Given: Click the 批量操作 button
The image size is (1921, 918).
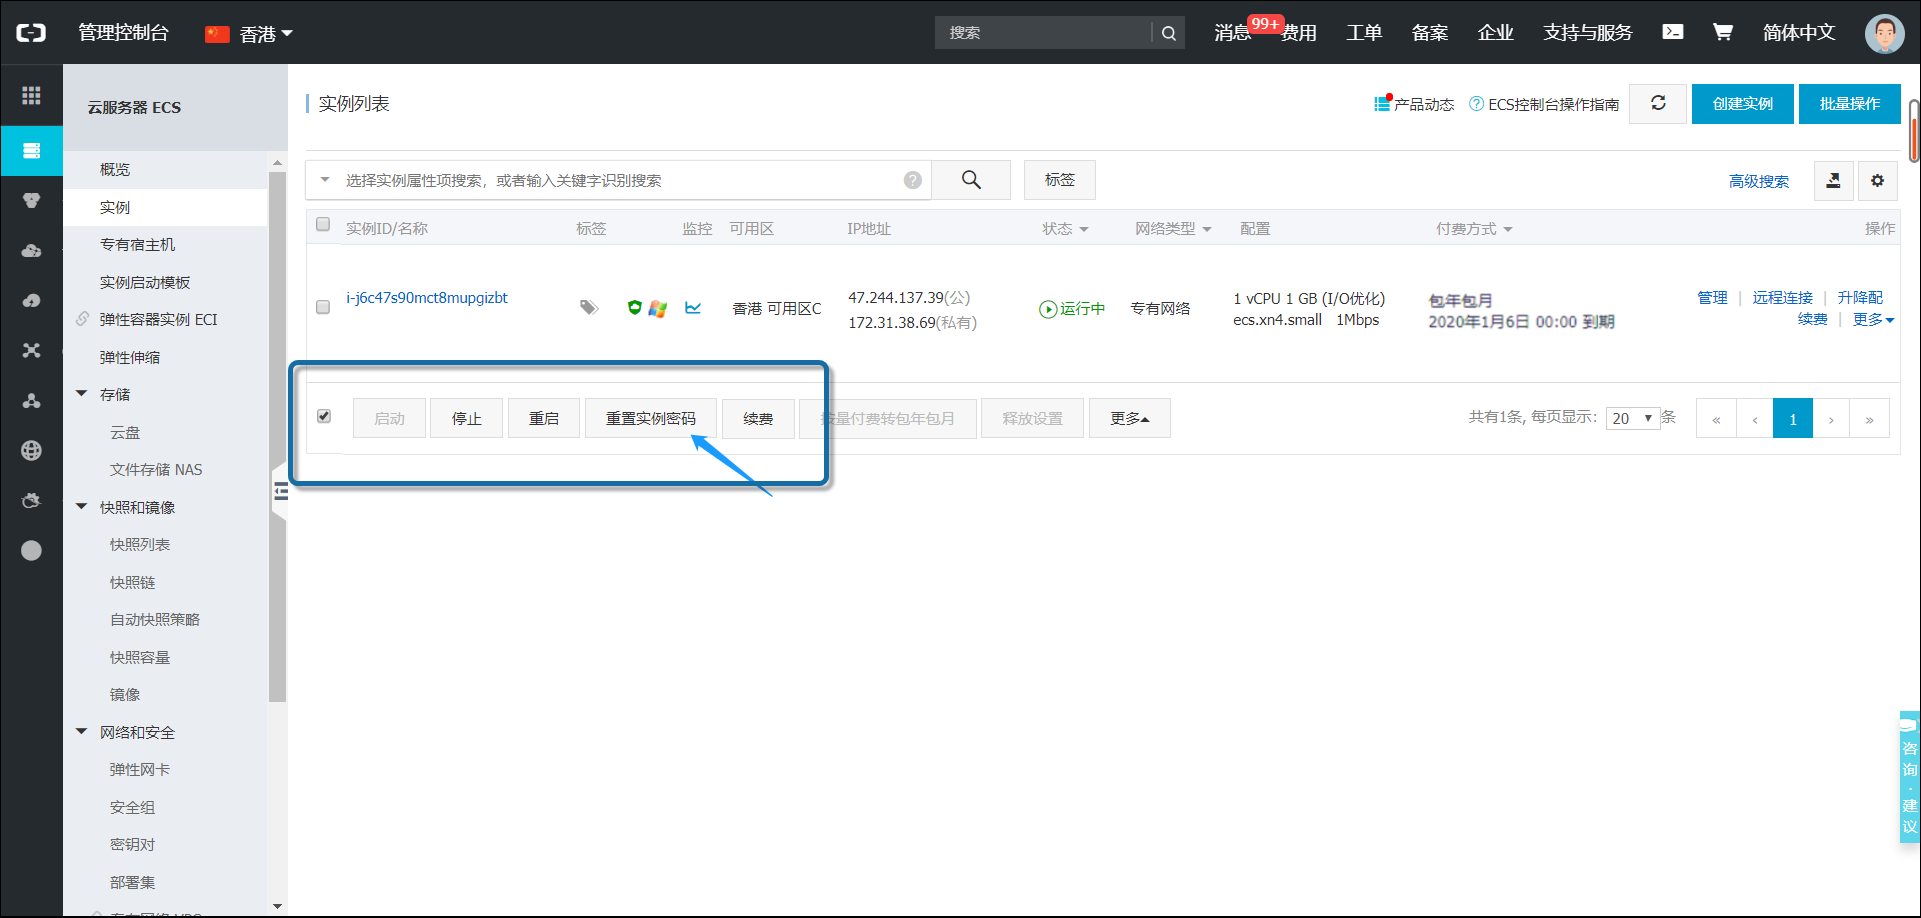Looking at the screenshot, I should click(x=1849, y=104).
